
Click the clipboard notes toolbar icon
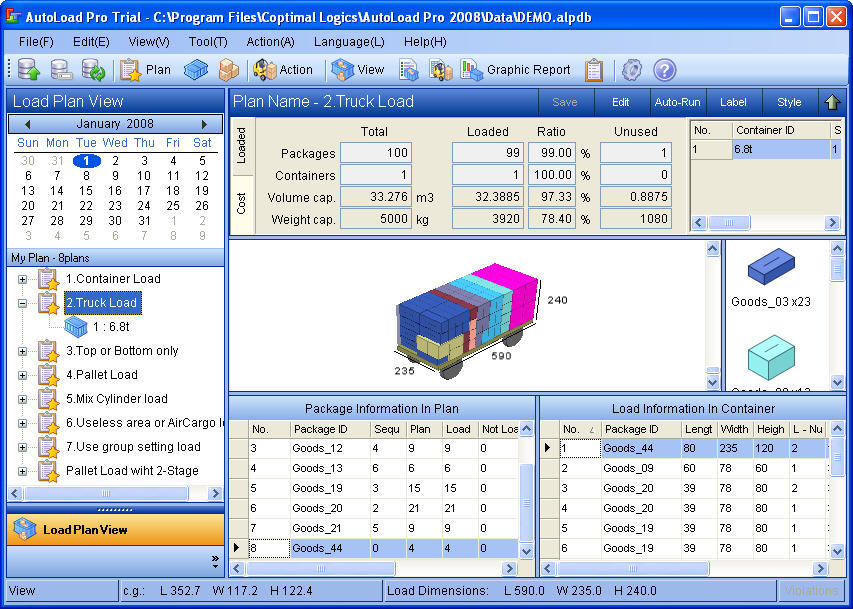click(594, 70)
